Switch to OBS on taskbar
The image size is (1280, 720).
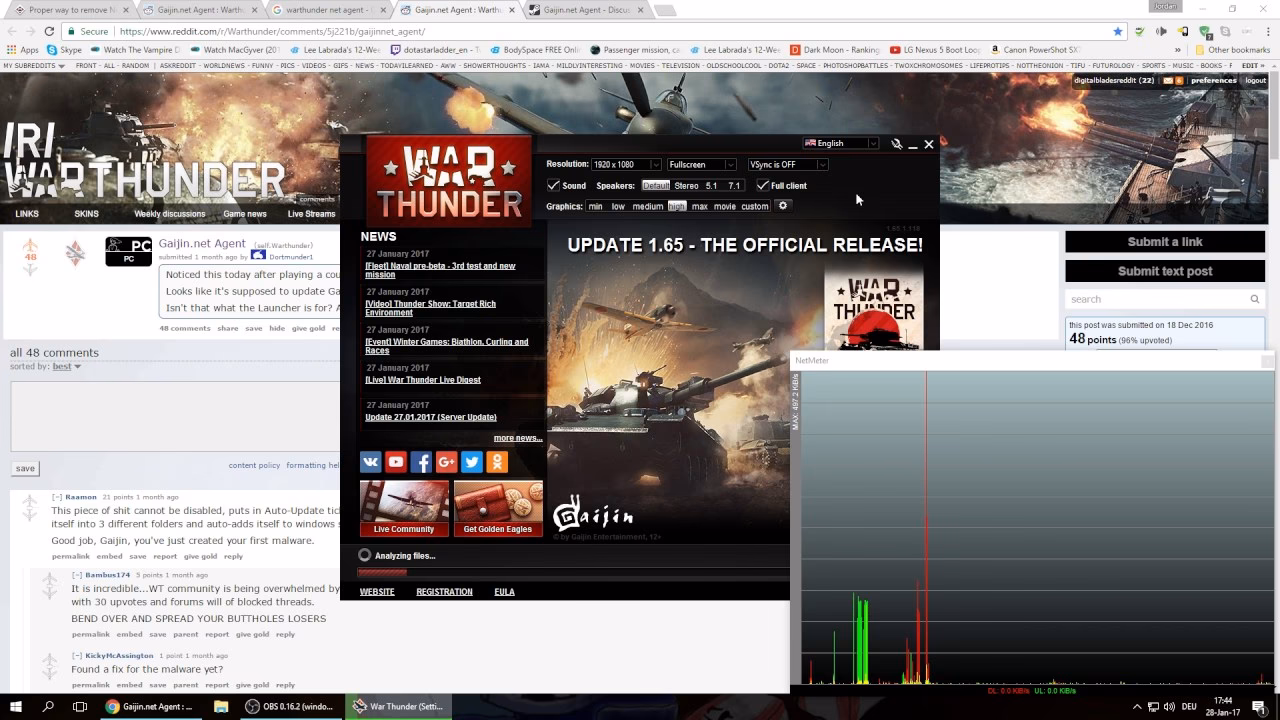[x=293, y=706]
